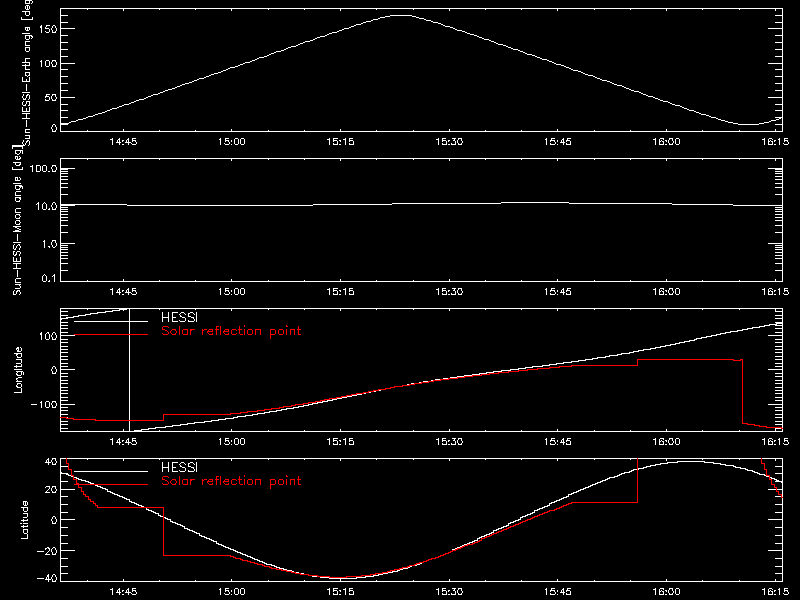800x600 pixels.
Task: Click 14:45 time label under Latitude plot
Action: pyautogui.click(x=123, y=592)
